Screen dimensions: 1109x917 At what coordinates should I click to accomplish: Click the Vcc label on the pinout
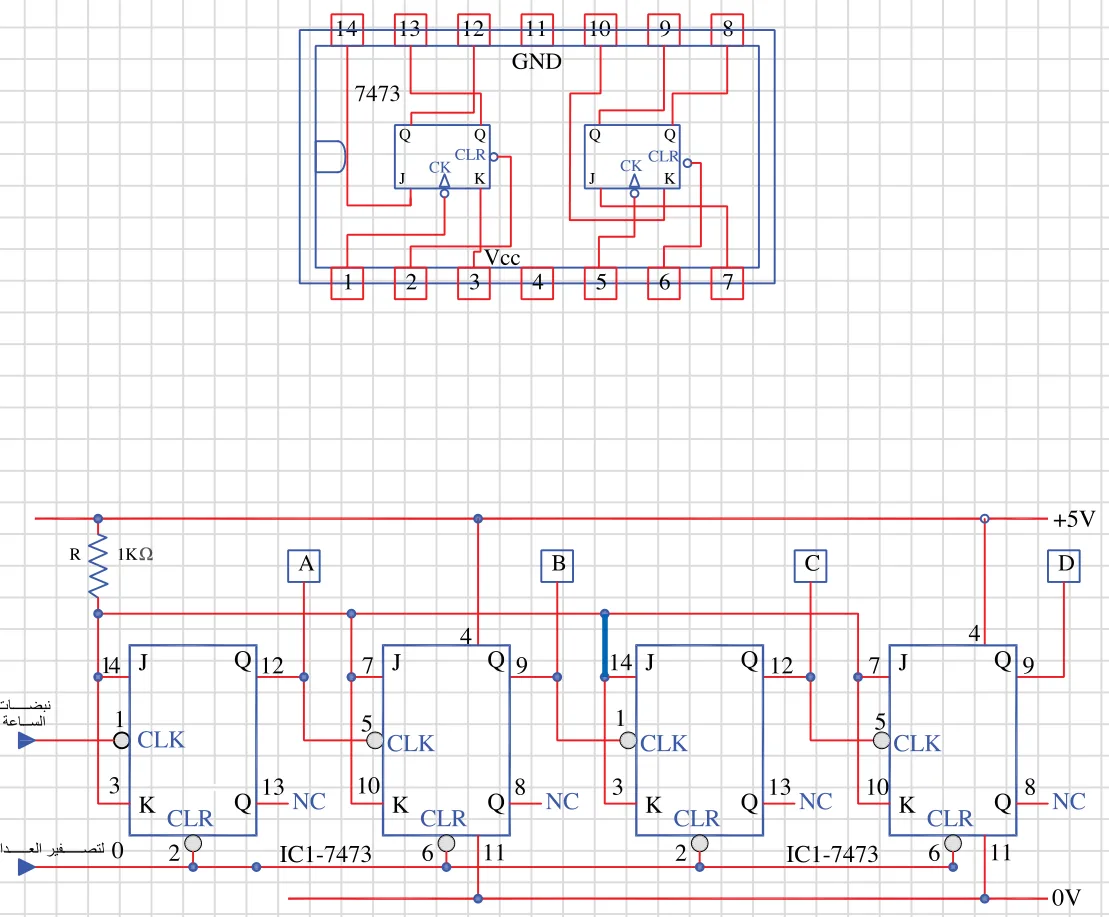pyautogui.click(x=502, y=257)
